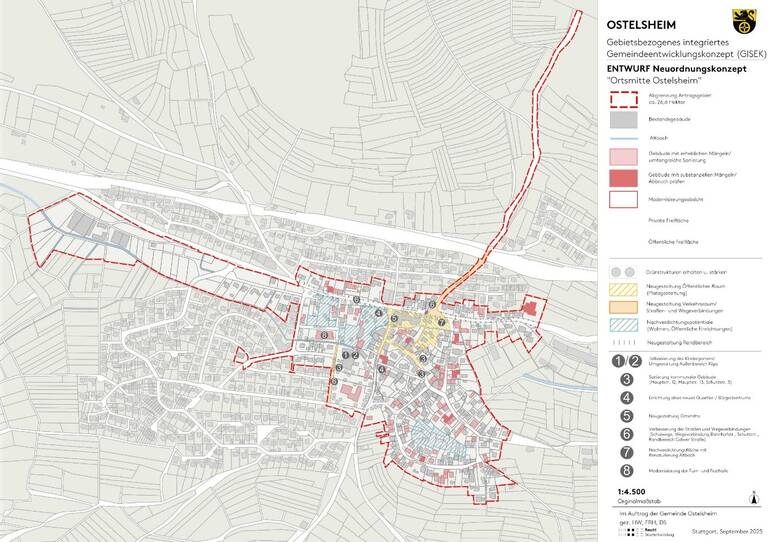Click the light pink erhebliche Mängel swatch
768x542 pixels.
[x=624, y=157]
